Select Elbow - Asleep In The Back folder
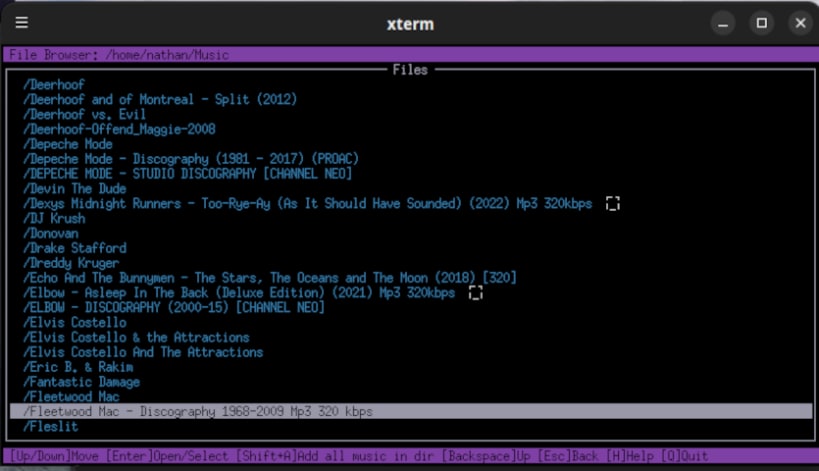Viewport: 819px width, 471px height. 239,293
